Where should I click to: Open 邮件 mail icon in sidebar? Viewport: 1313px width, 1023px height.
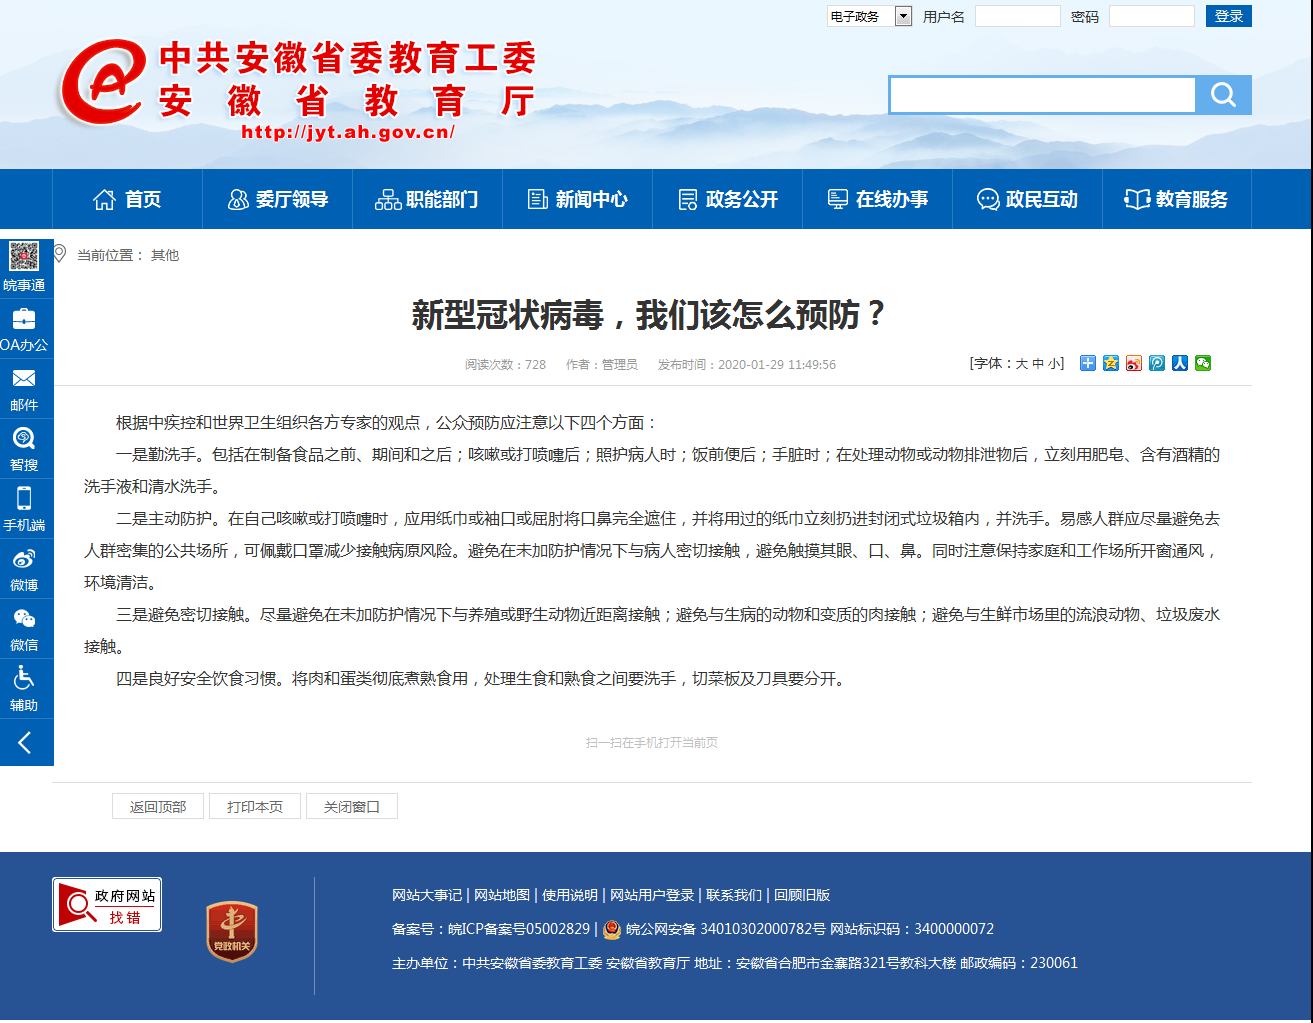pos(24,380)
